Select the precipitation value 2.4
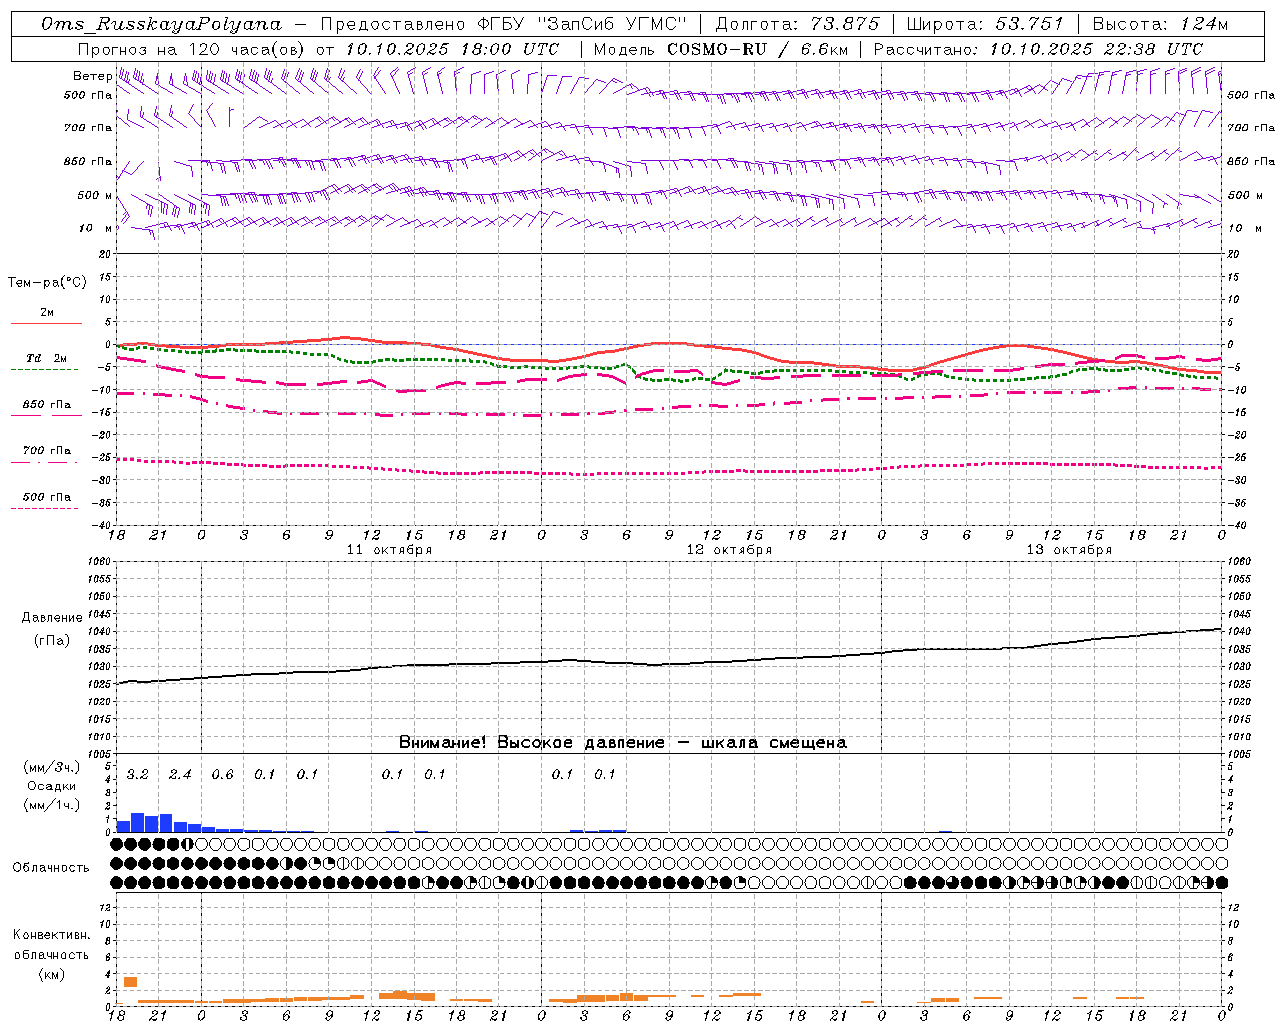The height and width of the screenshot is (1024, 1280). (180, 775)
